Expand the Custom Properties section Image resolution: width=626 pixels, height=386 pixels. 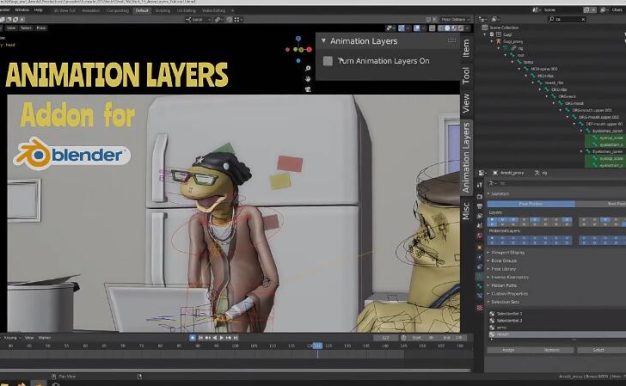pyautogui.click(x=508, y=294)
